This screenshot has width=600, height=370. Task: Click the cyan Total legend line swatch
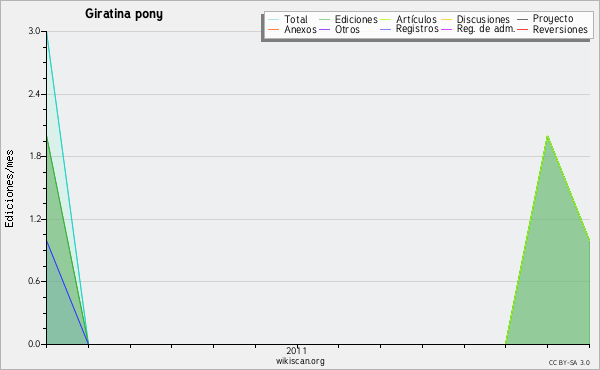274,20
